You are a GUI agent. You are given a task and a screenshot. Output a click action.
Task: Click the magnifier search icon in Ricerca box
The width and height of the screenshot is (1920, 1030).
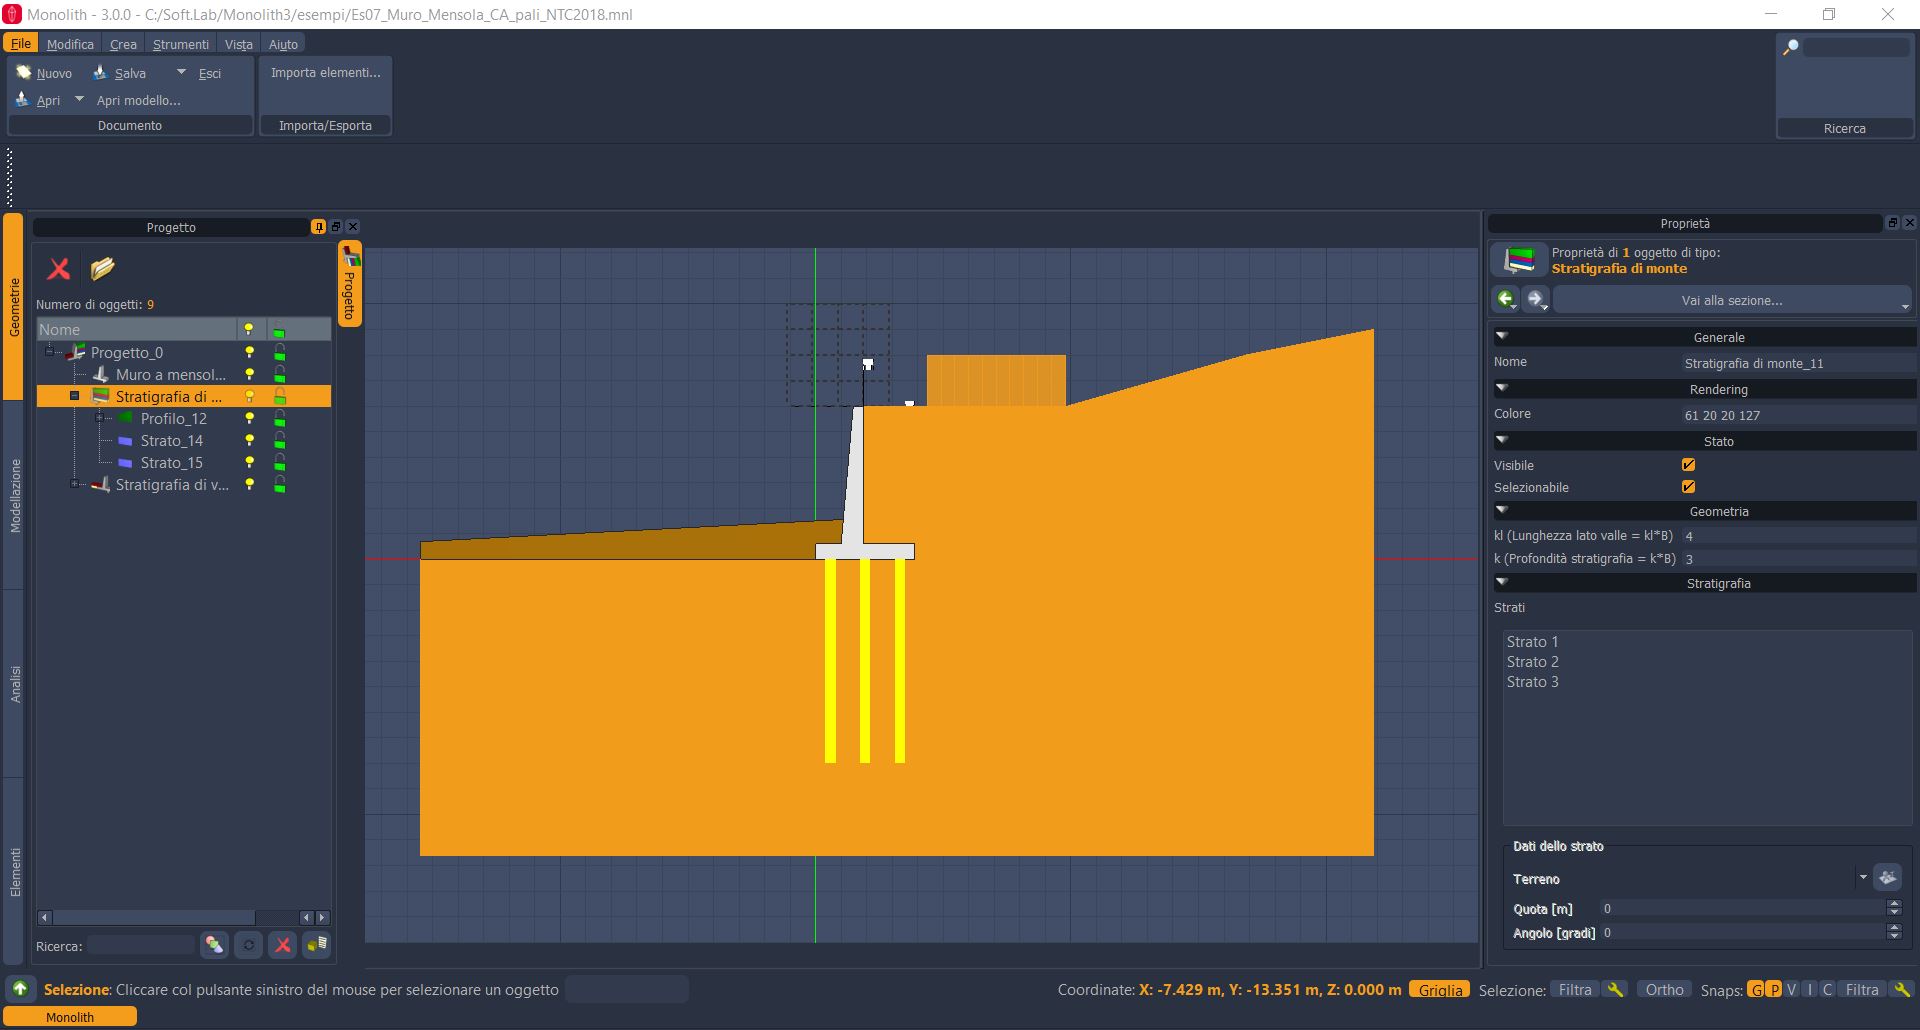coord(1791,47)
